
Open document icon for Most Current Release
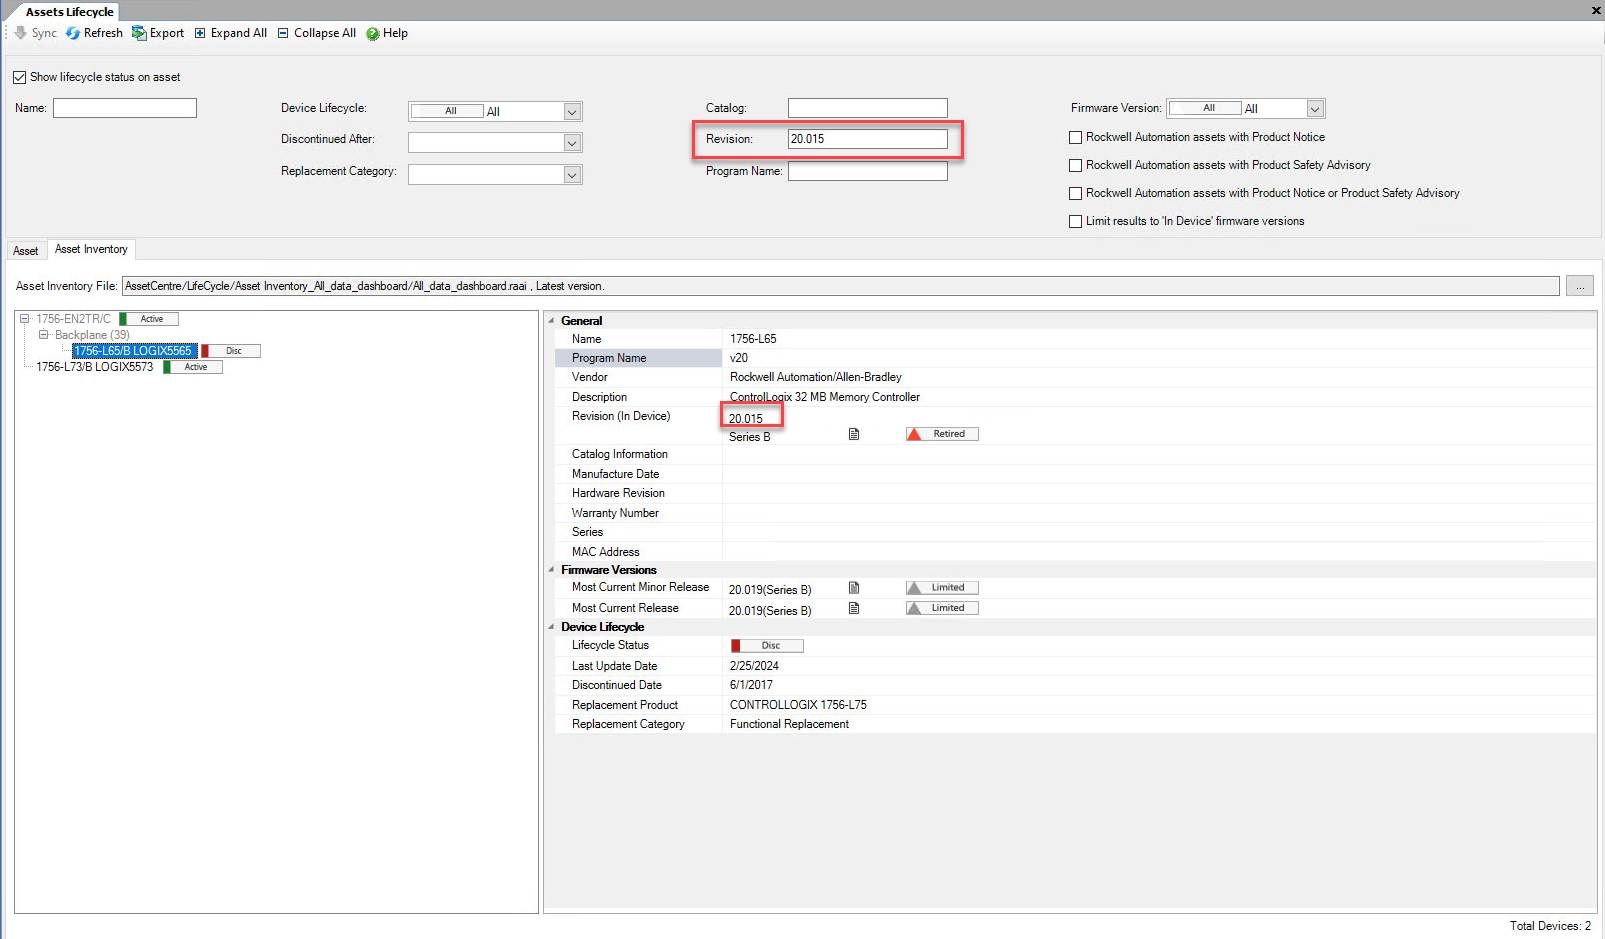pos(854,608)
